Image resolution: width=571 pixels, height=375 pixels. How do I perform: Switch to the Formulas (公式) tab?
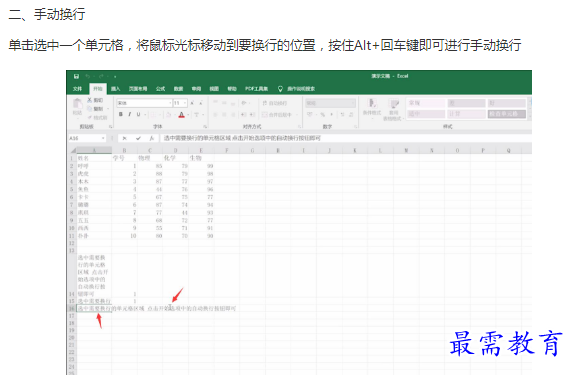(161, 88)
